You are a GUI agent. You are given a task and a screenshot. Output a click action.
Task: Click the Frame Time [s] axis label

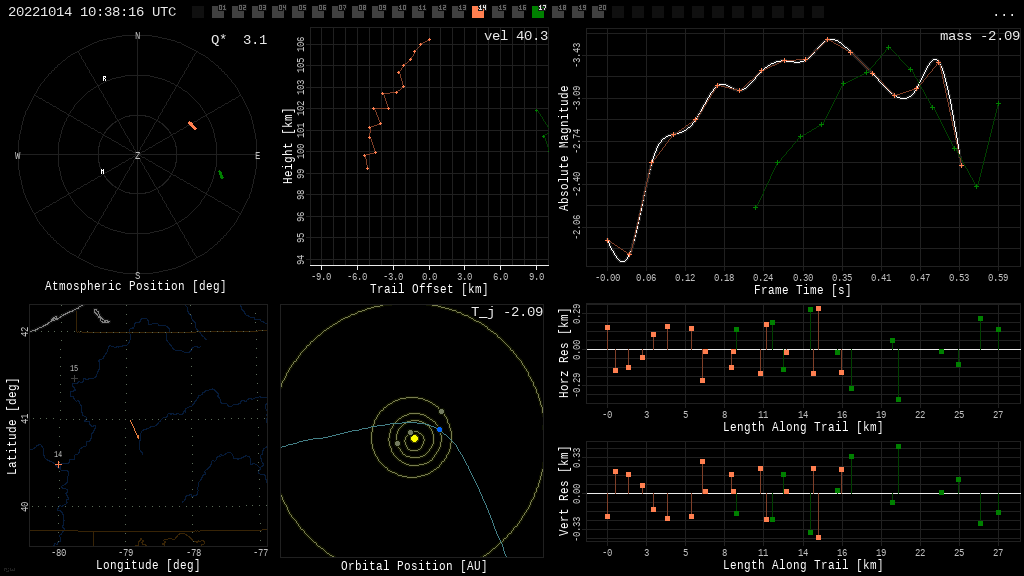click(x=803, y=290)
